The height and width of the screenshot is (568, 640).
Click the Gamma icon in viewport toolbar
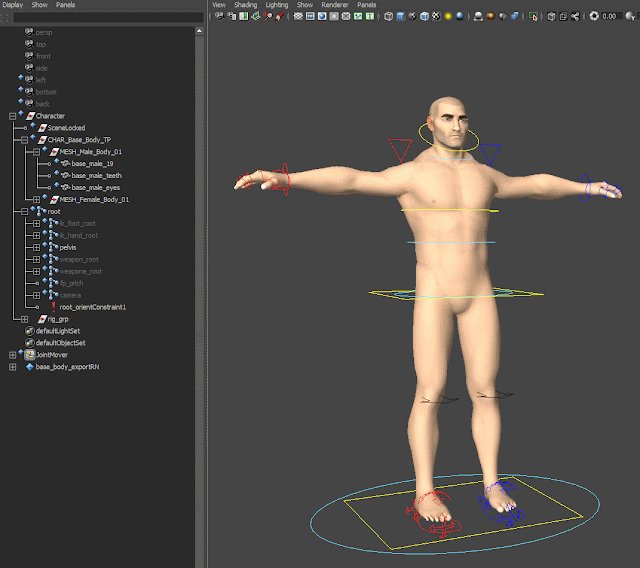pos(631,16)
